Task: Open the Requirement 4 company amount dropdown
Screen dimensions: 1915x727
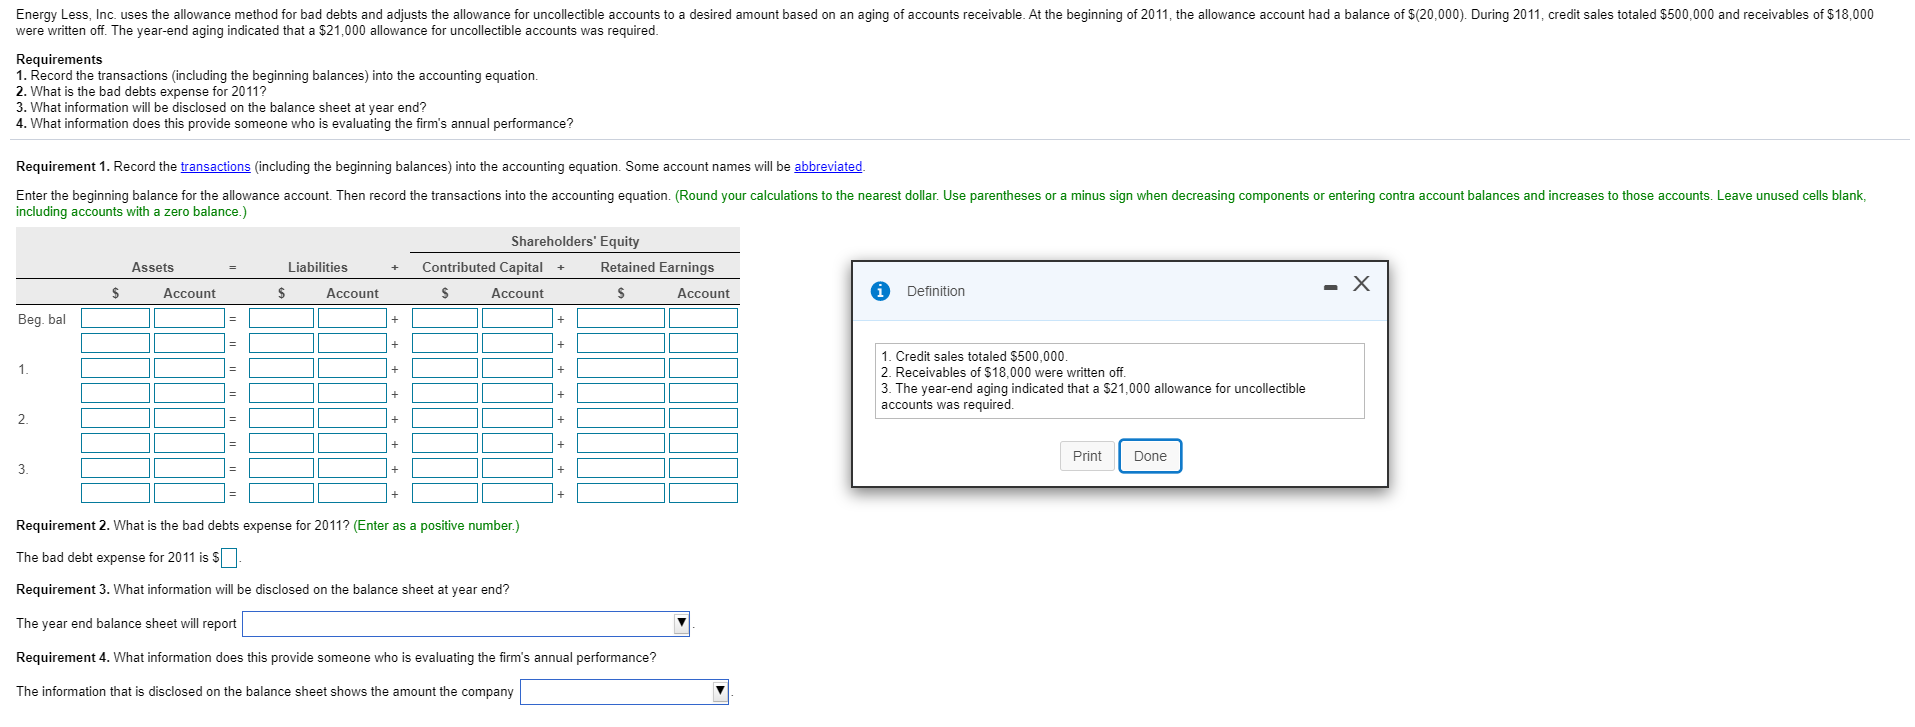Action: [x=624, y=692]
